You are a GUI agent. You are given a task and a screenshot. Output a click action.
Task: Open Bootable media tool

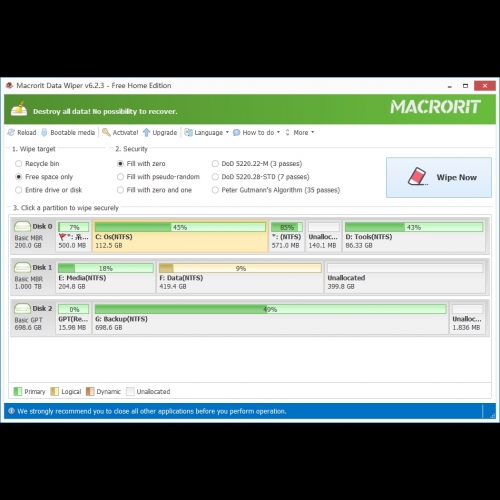point(68,132)
